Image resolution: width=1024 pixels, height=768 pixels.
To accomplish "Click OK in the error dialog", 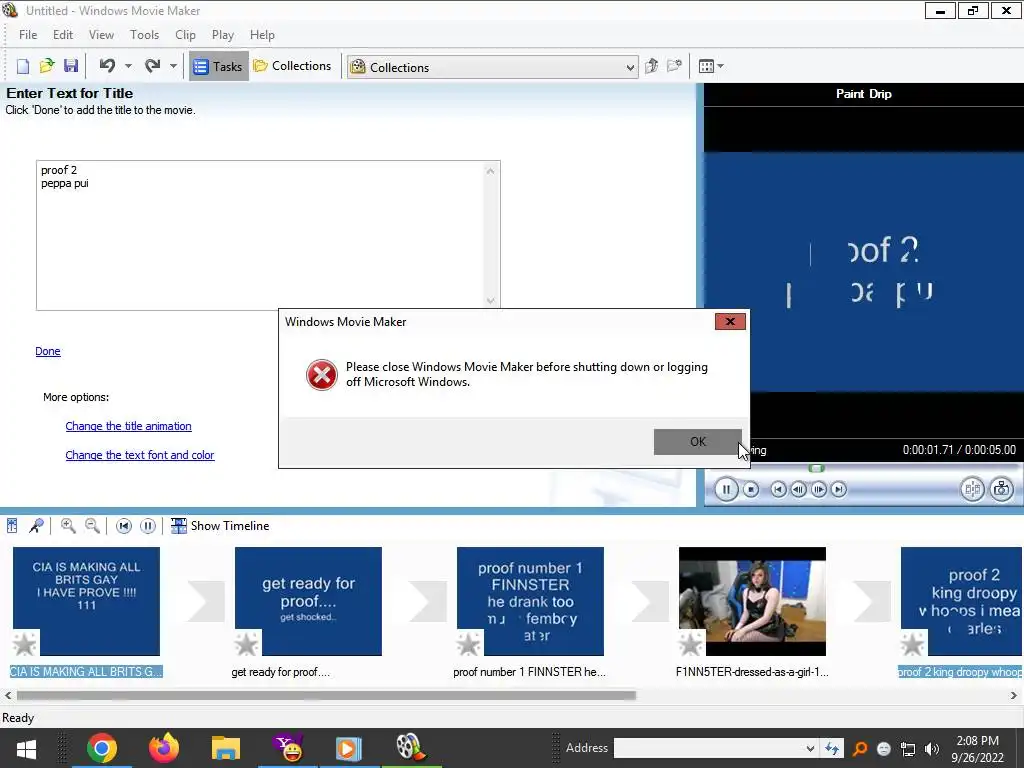I will (697, 441).
